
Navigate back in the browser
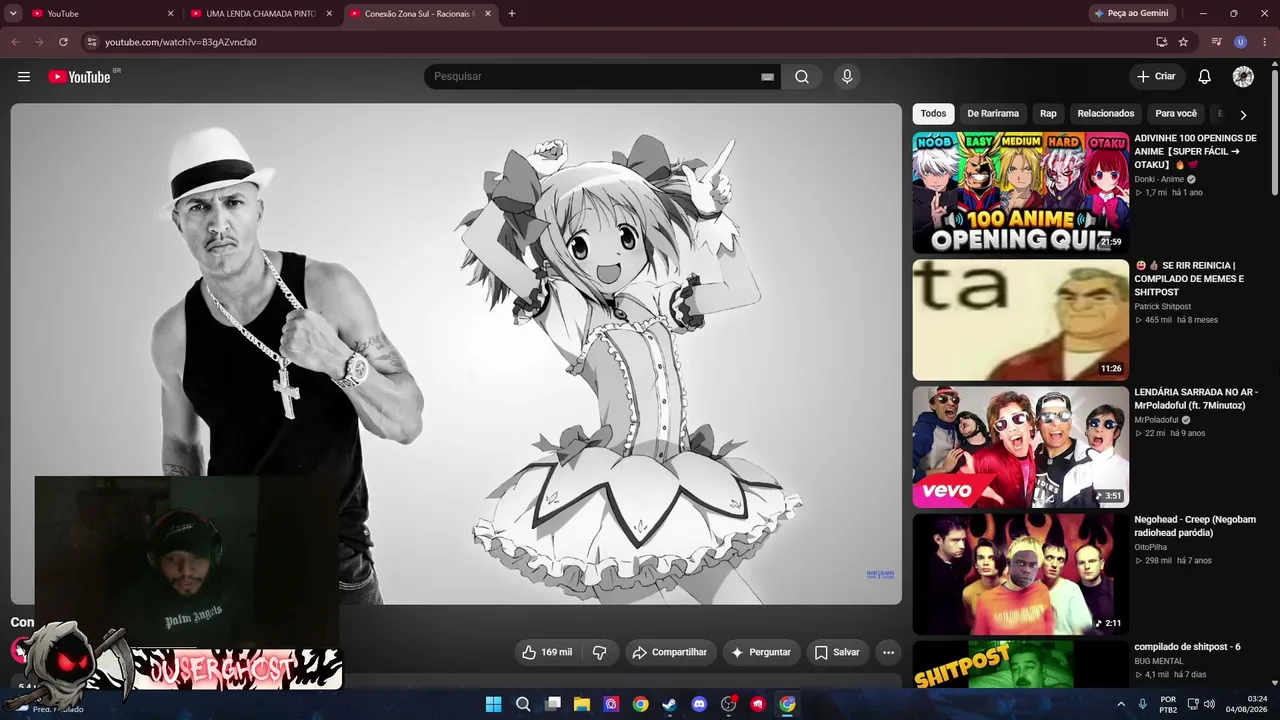[15, 42]
